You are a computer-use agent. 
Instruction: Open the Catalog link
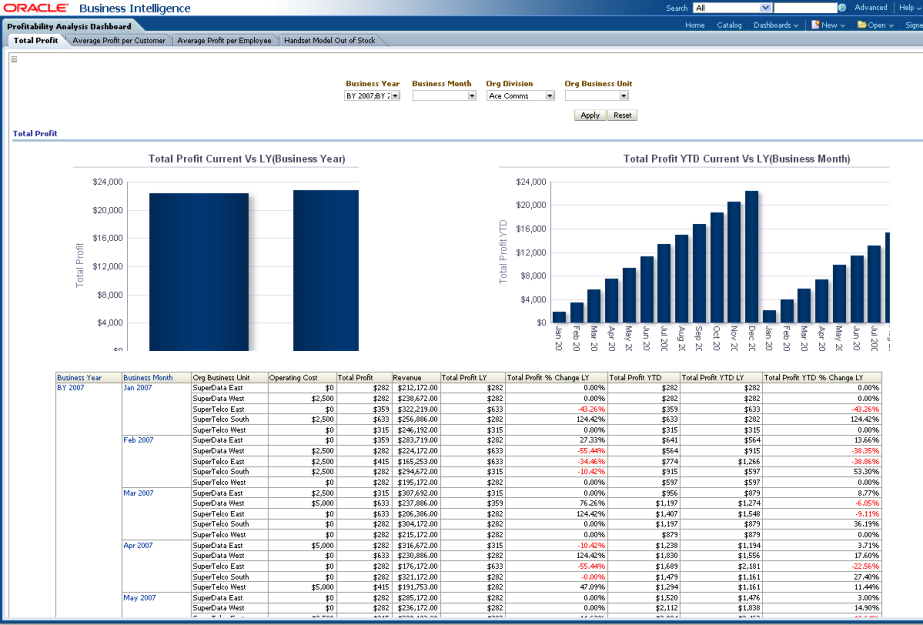coord(729,25)
